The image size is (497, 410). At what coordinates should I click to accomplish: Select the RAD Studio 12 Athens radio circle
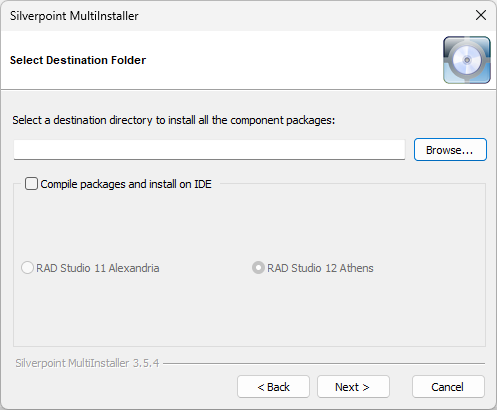coord(258,268)
